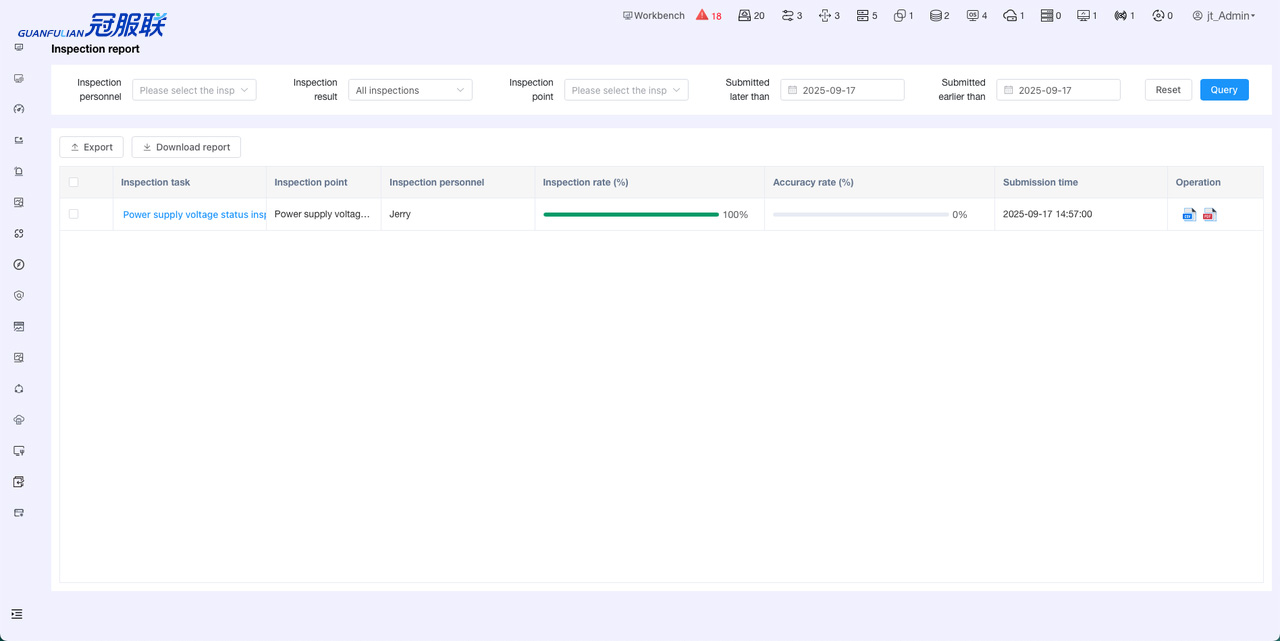
Task: Click the green inspection rate progress bar
Action: (x=631, y=214)
